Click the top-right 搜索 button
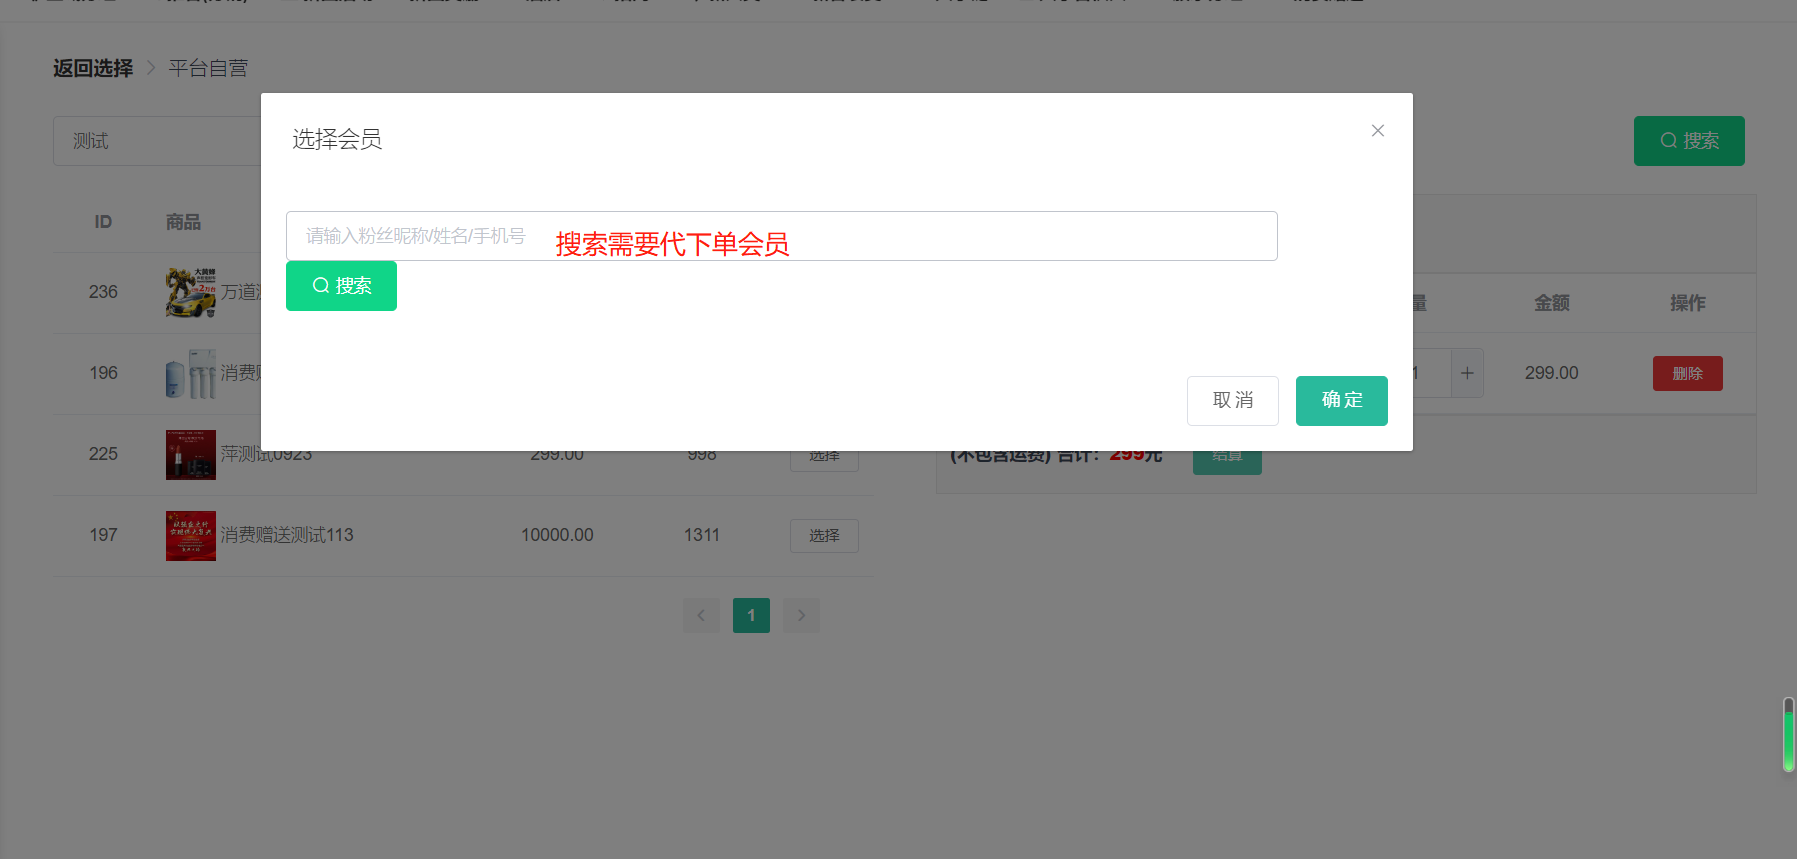This screenshot has height=859, width=1797. [1688, 141]
